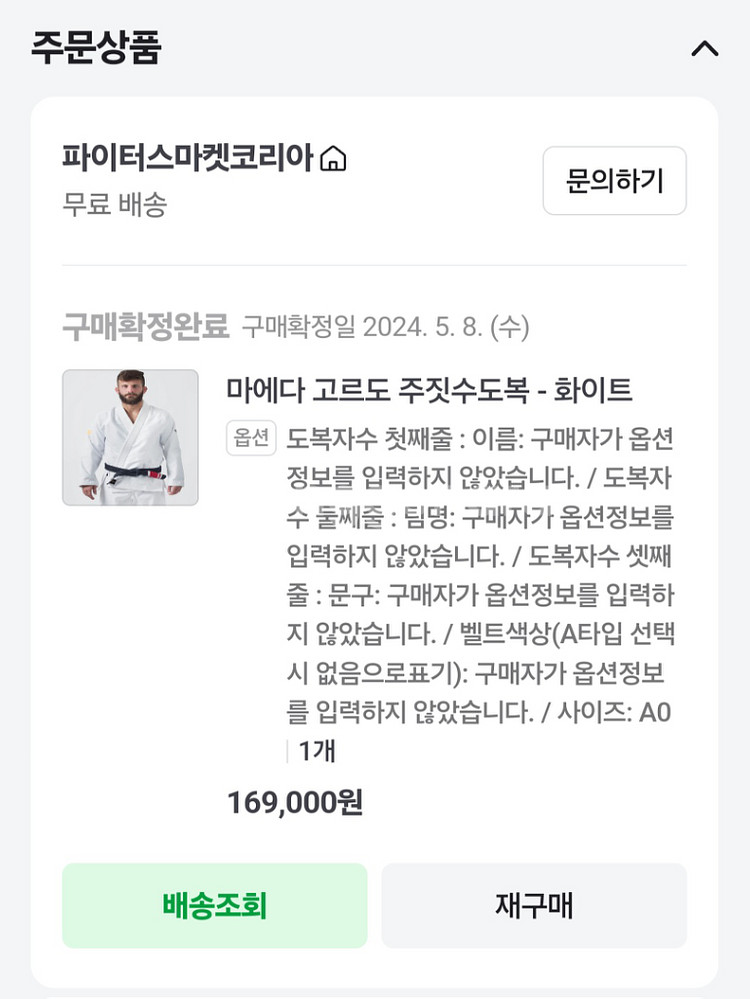Image resolution: width=750 pixels, height=999 pixels.
Task: Click the 주문상품 section heading
Action: (96, 47)
